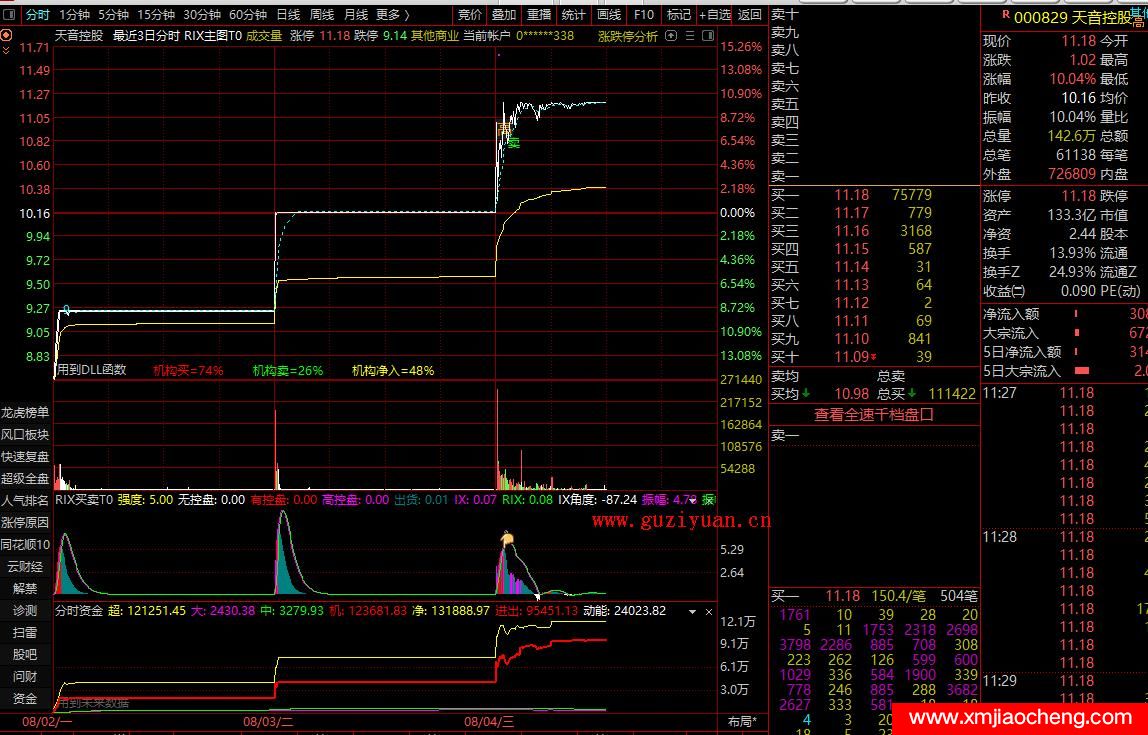The height and width of the screenshot is (735, 1148).
Task: Toggle the 叠加 overlay option
Action: tap(504, 15)
